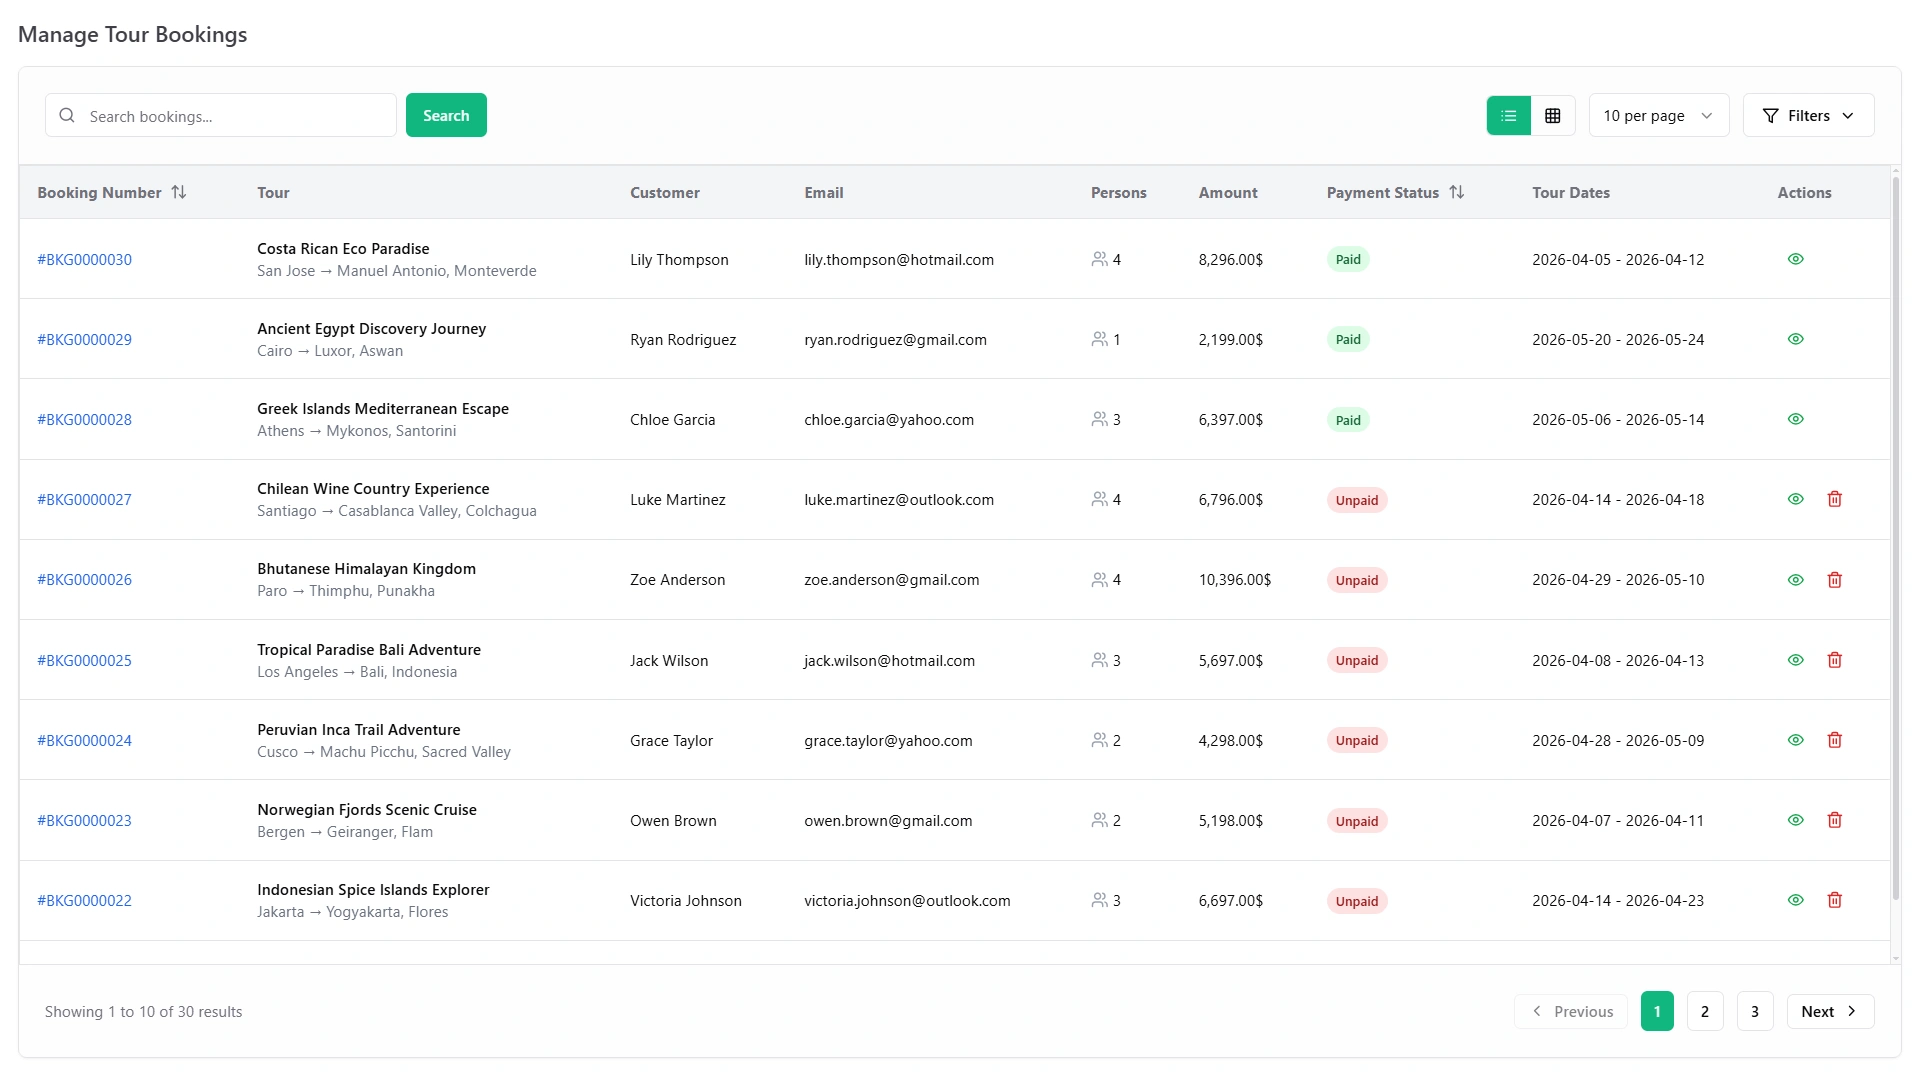
Task: Go to page 3
Action: (x=1755, y=1011)
